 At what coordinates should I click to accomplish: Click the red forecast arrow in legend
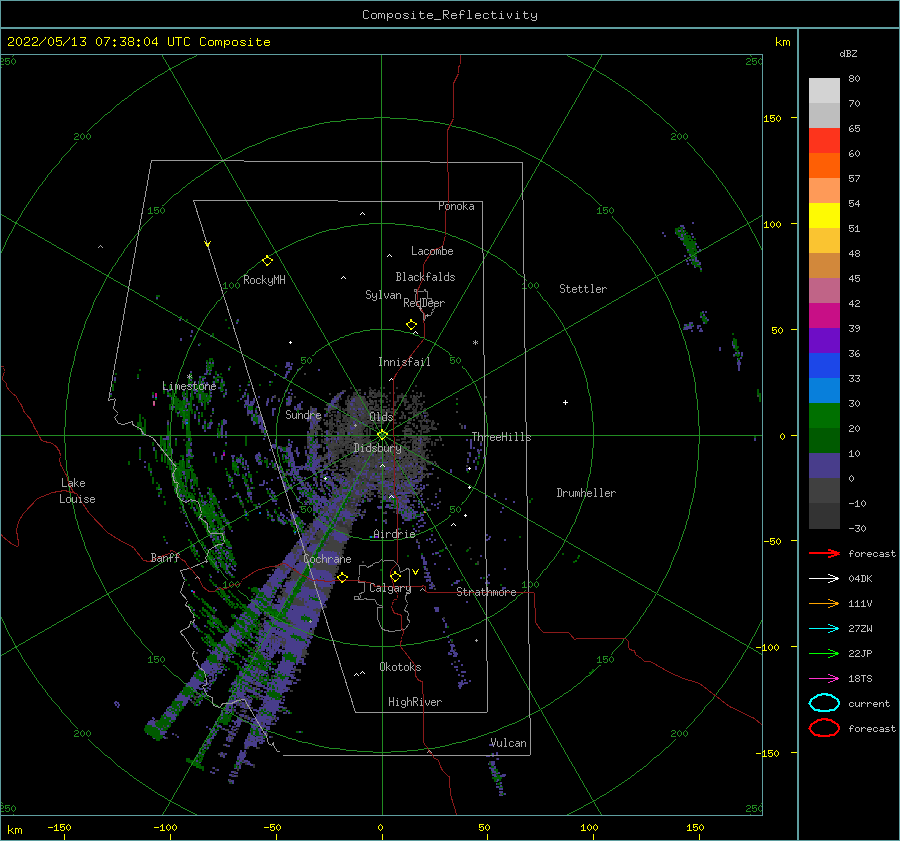tap(824, 553)
